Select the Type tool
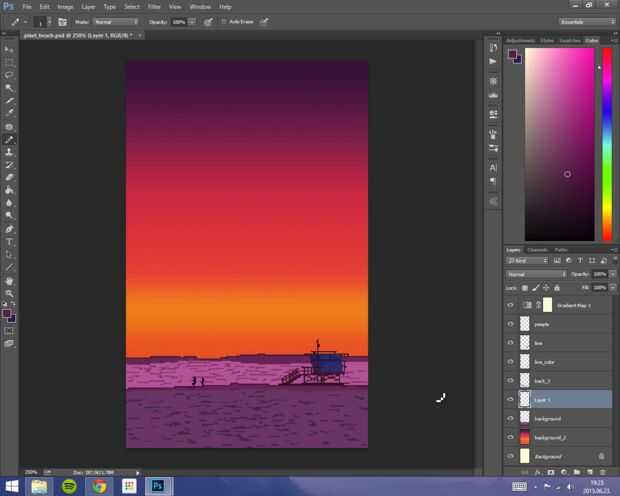 click(9, 242)
